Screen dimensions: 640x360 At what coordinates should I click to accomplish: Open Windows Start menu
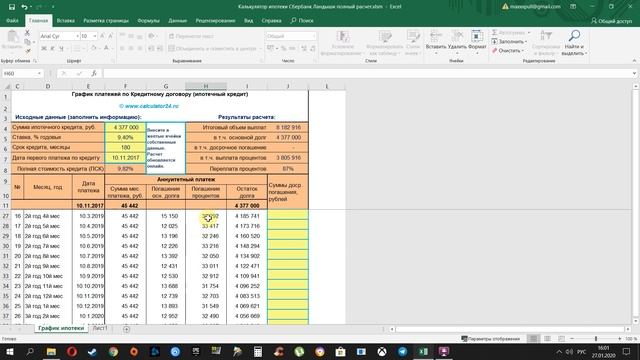9,351
